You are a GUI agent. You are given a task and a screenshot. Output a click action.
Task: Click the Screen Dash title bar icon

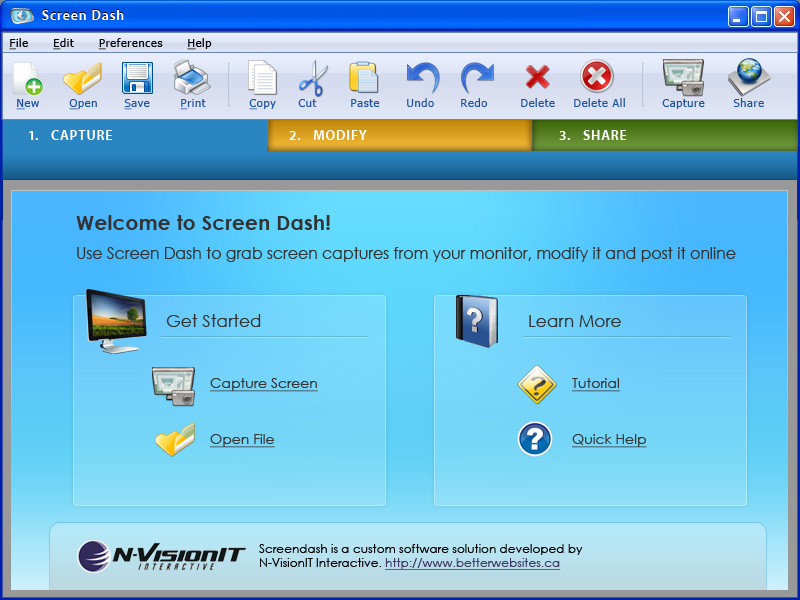(21, 15)
